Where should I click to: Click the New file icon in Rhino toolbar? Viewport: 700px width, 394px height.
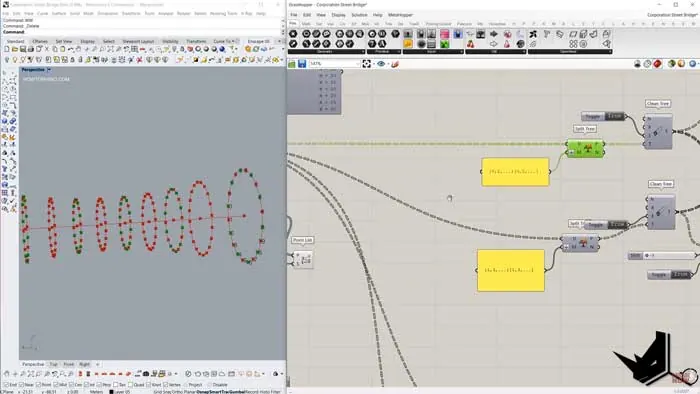pyautogui.click(x=6, y=49)
